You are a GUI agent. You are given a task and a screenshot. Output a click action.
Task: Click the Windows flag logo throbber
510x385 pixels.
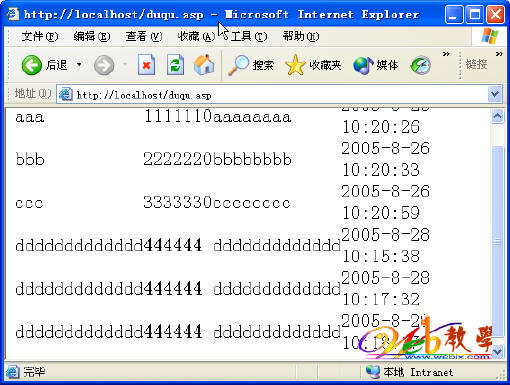(x=490, y=36)
